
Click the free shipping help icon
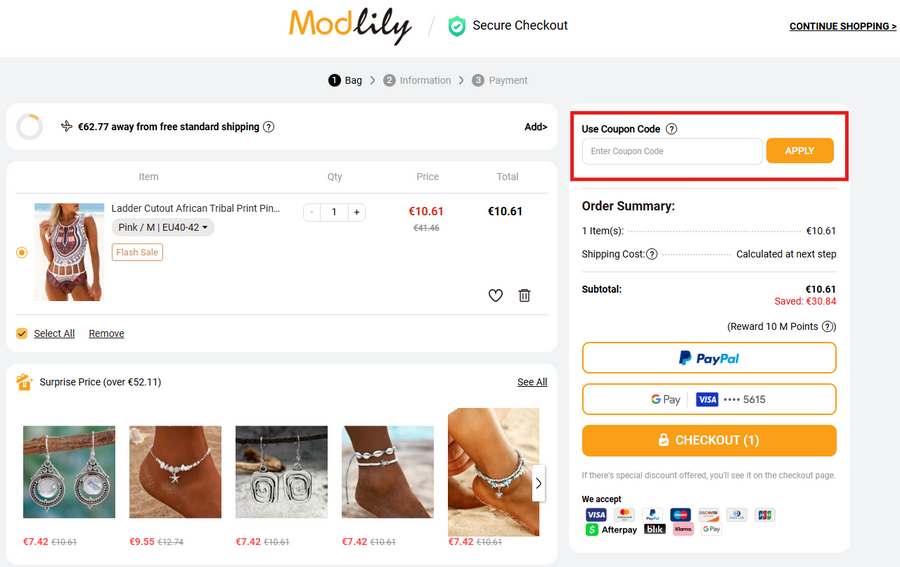pos(268,127)
